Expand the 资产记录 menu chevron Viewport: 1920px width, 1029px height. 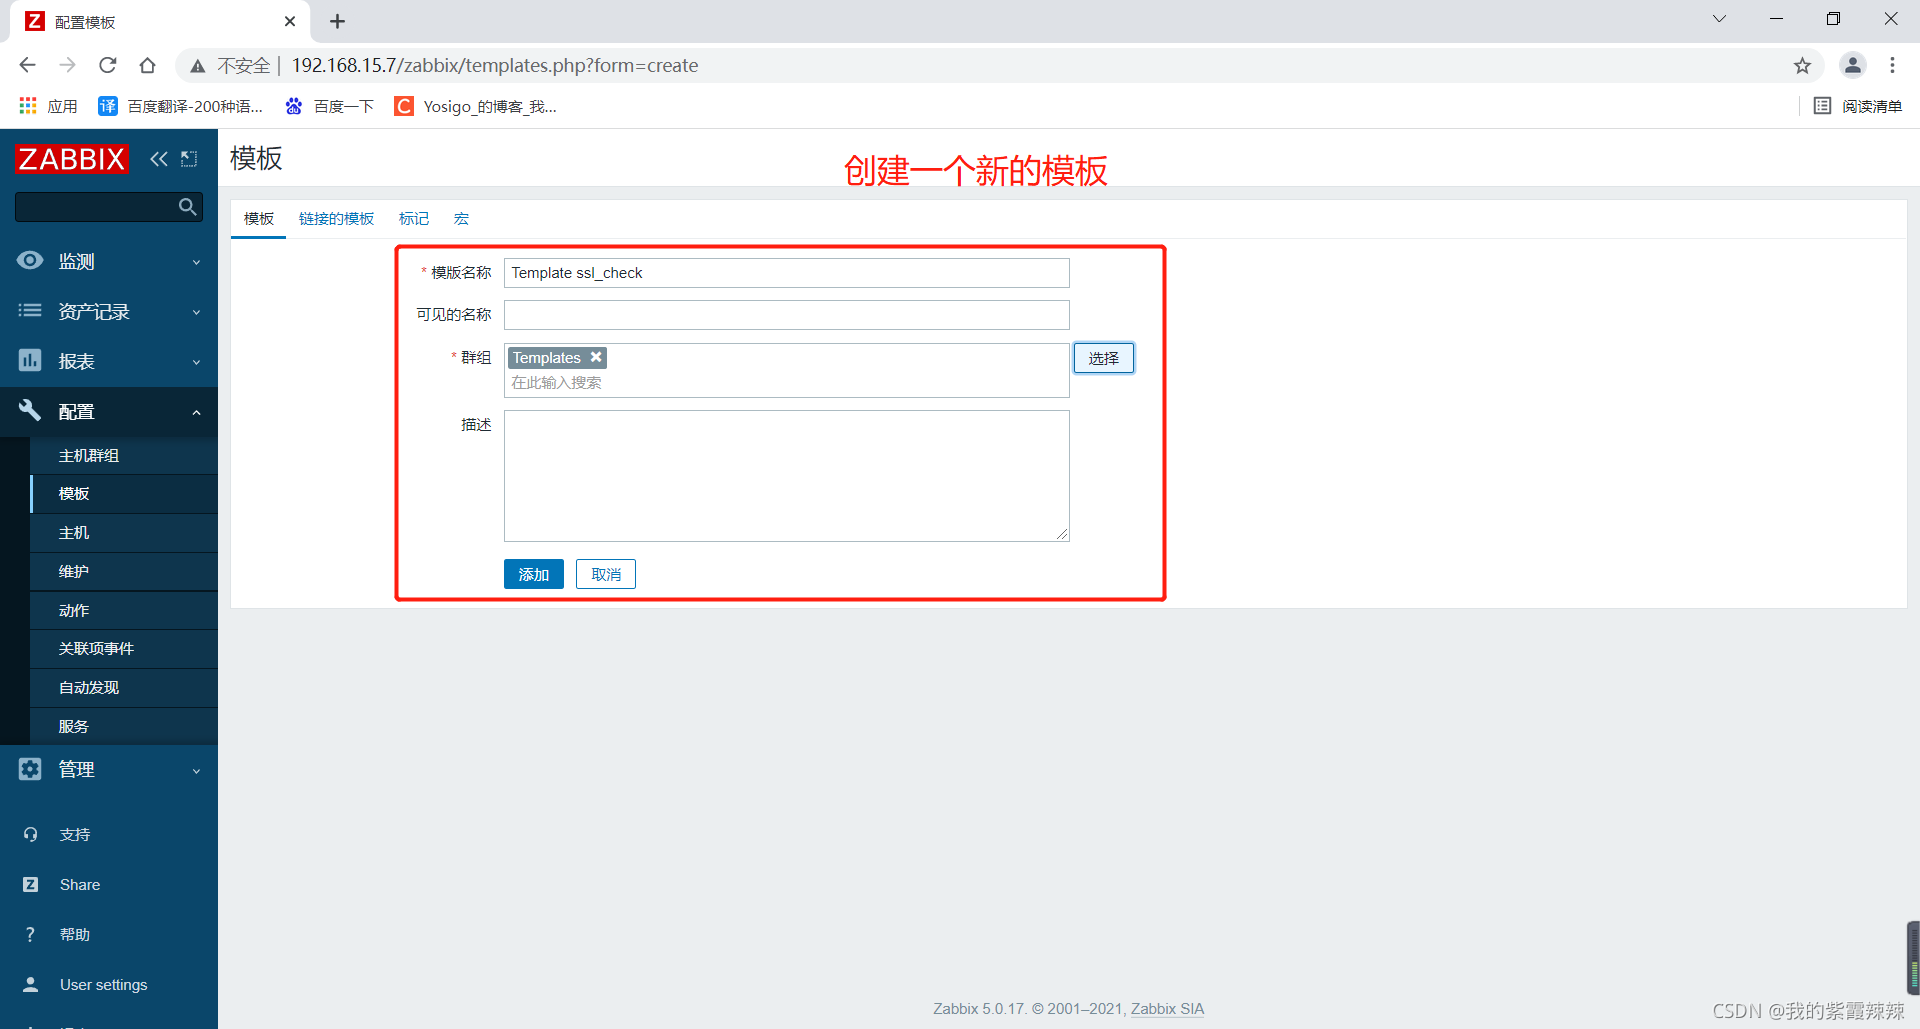[x=196, y=312]
